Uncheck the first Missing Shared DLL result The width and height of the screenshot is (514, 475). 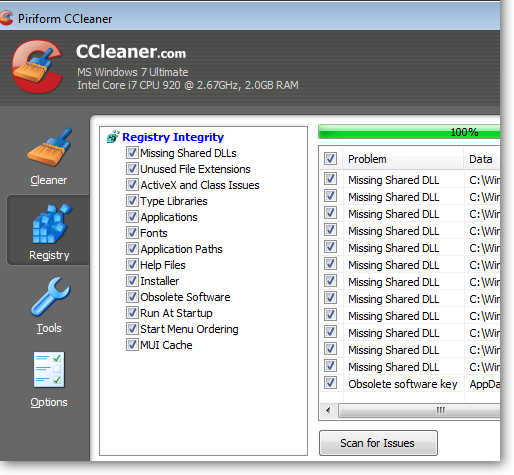coord(330,179)
